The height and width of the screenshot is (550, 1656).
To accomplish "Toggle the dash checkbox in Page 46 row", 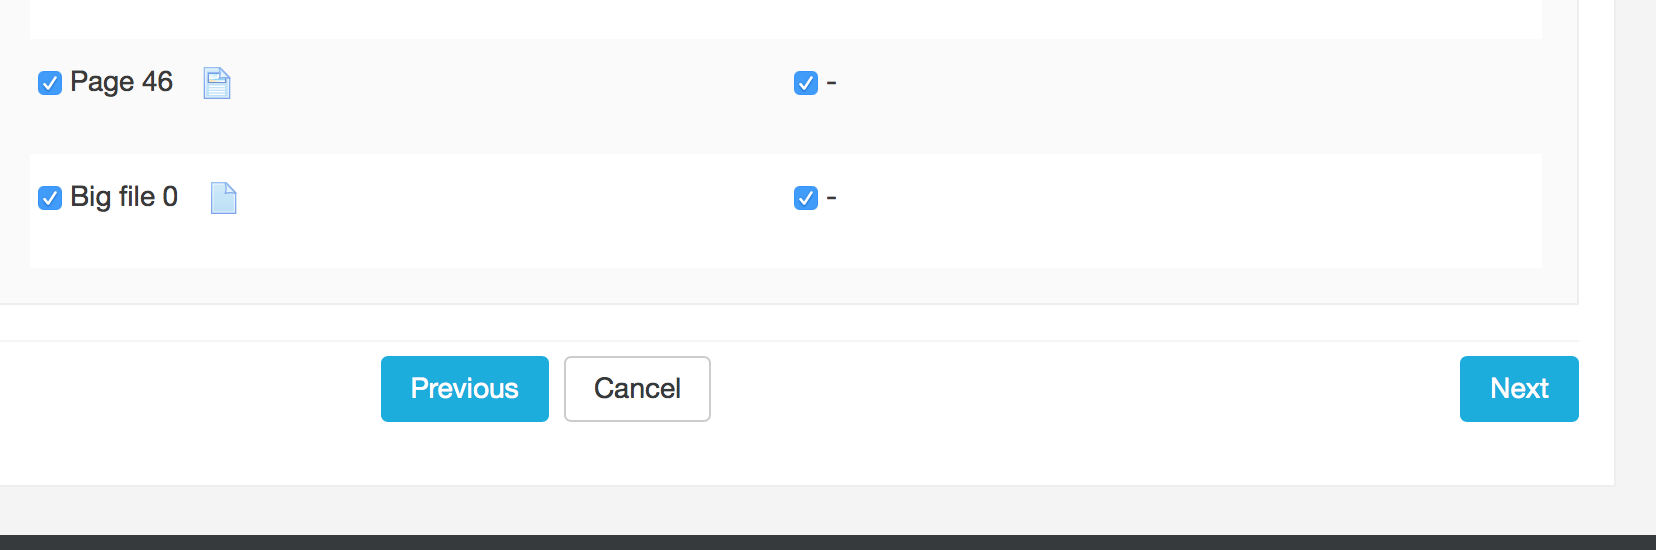I will point(806,83).
